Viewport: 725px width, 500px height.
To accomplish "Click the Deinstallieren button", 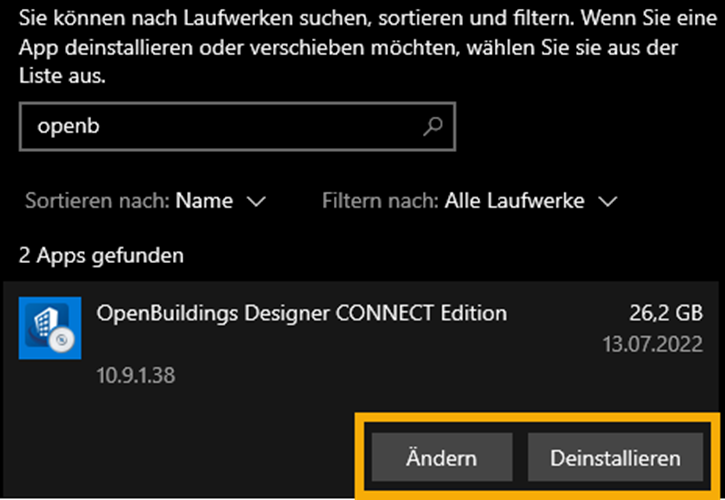I will (615, 457).
